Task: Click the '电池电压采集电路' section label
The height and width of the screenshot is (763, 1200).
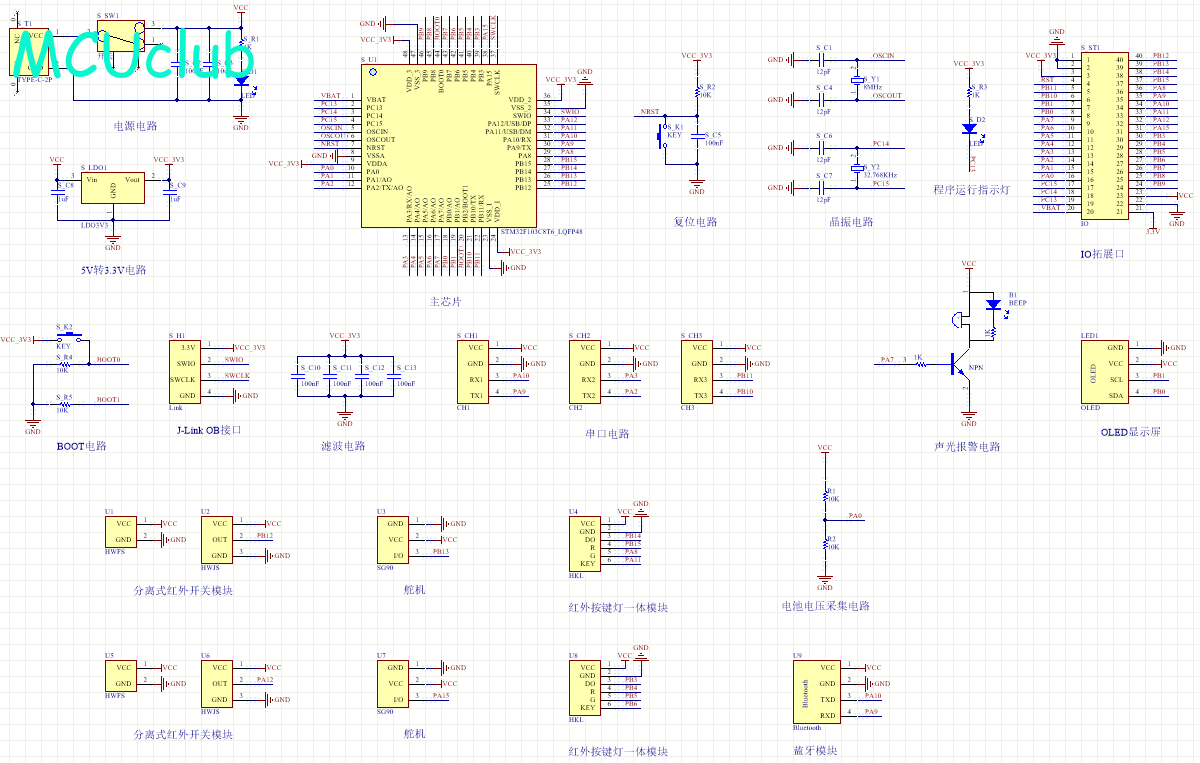Action: click(825, 606)
